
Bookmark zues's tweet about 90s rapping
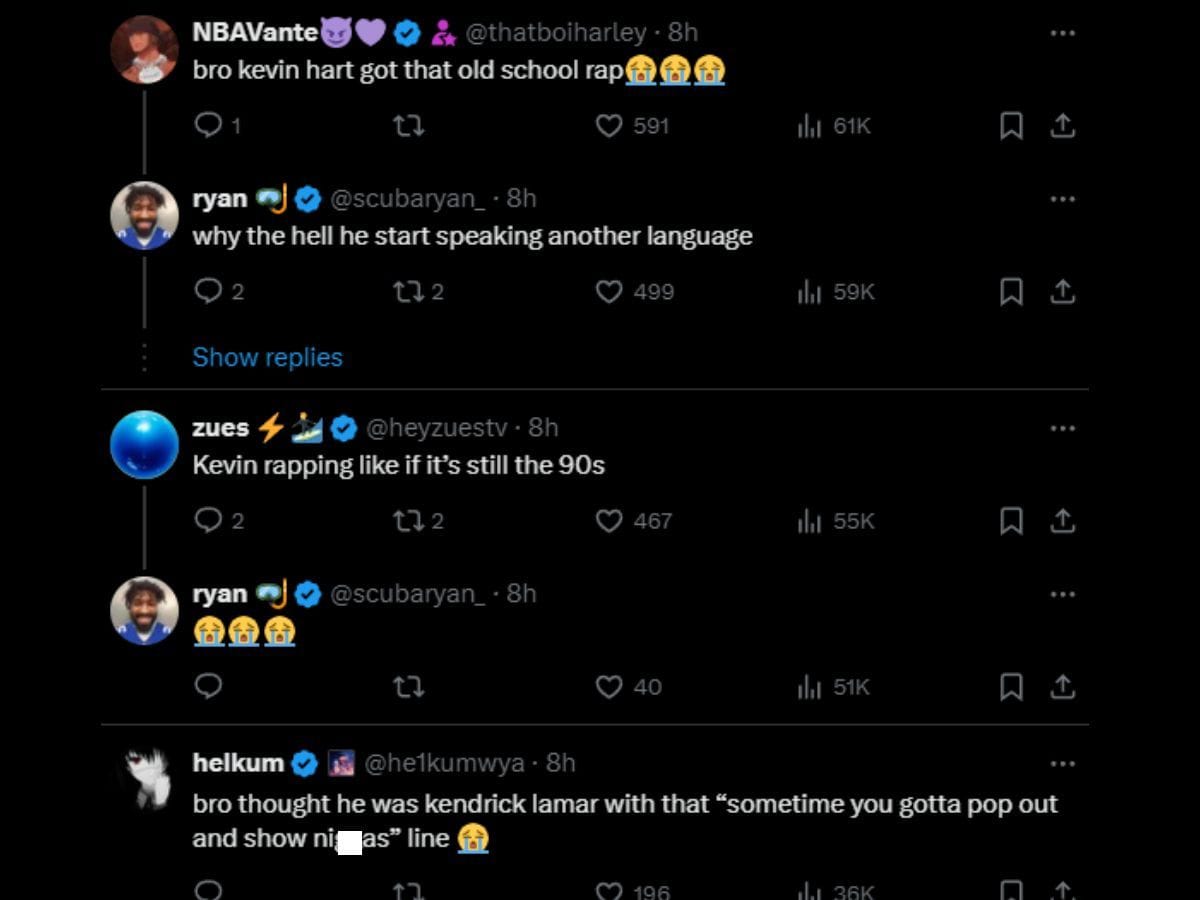point(1011,520)
